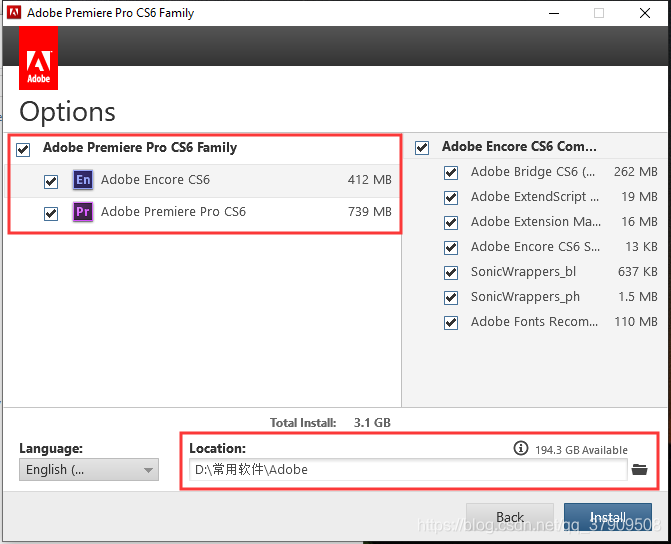
Task: Click into the Location path field
Action: pos(408,470)
